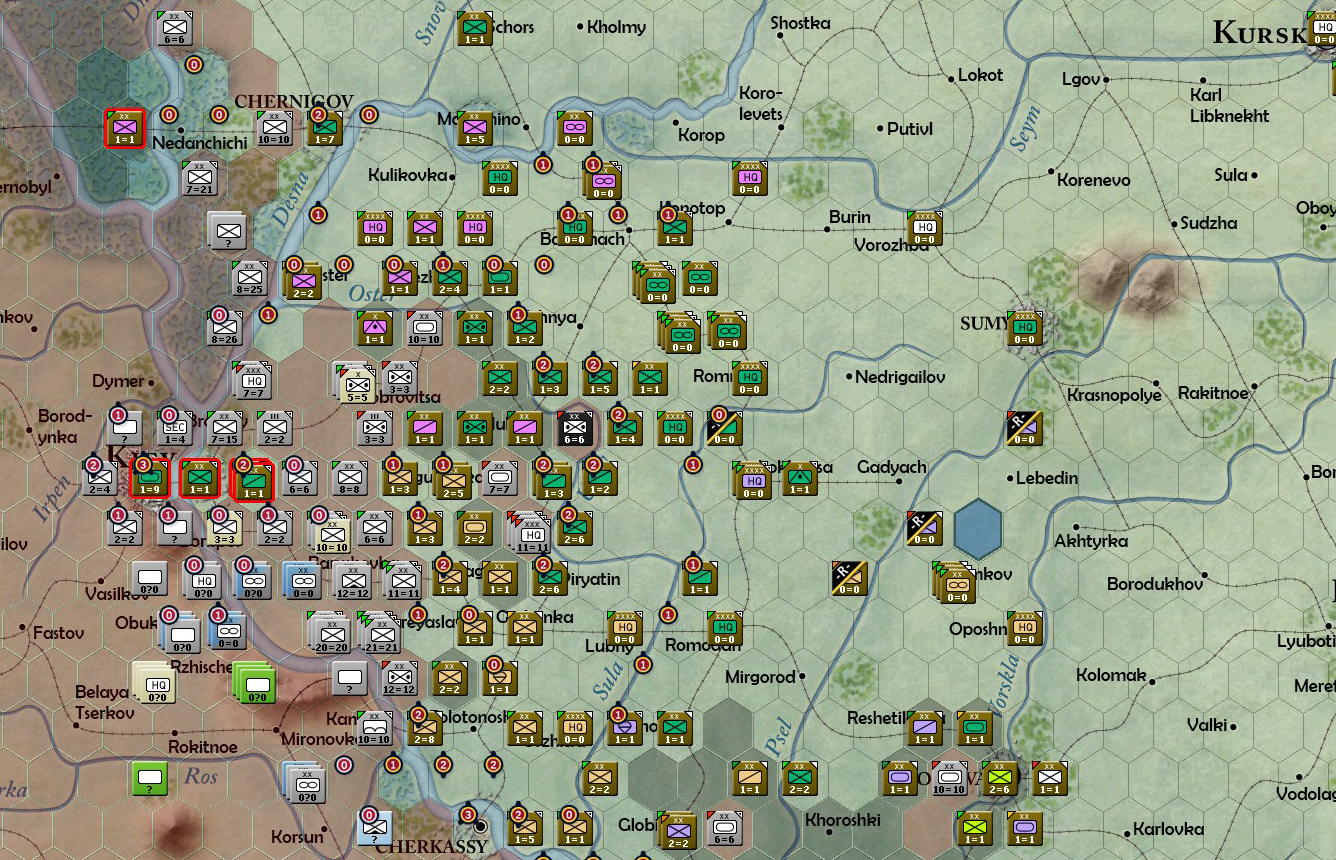Select the 7=21 infantry counter below Nedanchichi
1336x860 pixels.
click(200, 179)
